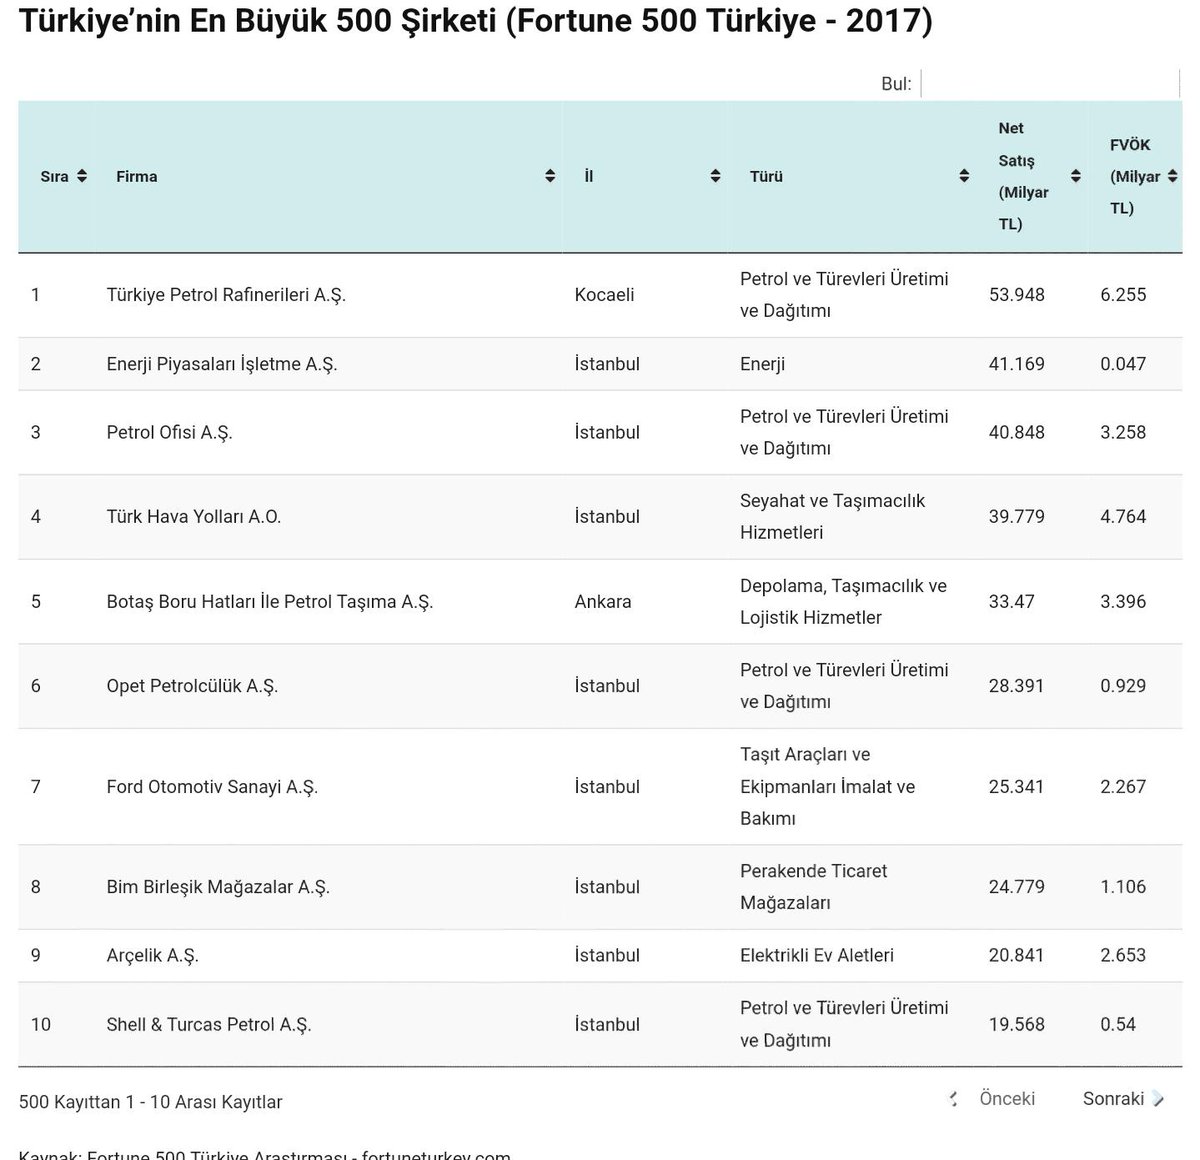Click FVÖK value 0.929

1123,686
